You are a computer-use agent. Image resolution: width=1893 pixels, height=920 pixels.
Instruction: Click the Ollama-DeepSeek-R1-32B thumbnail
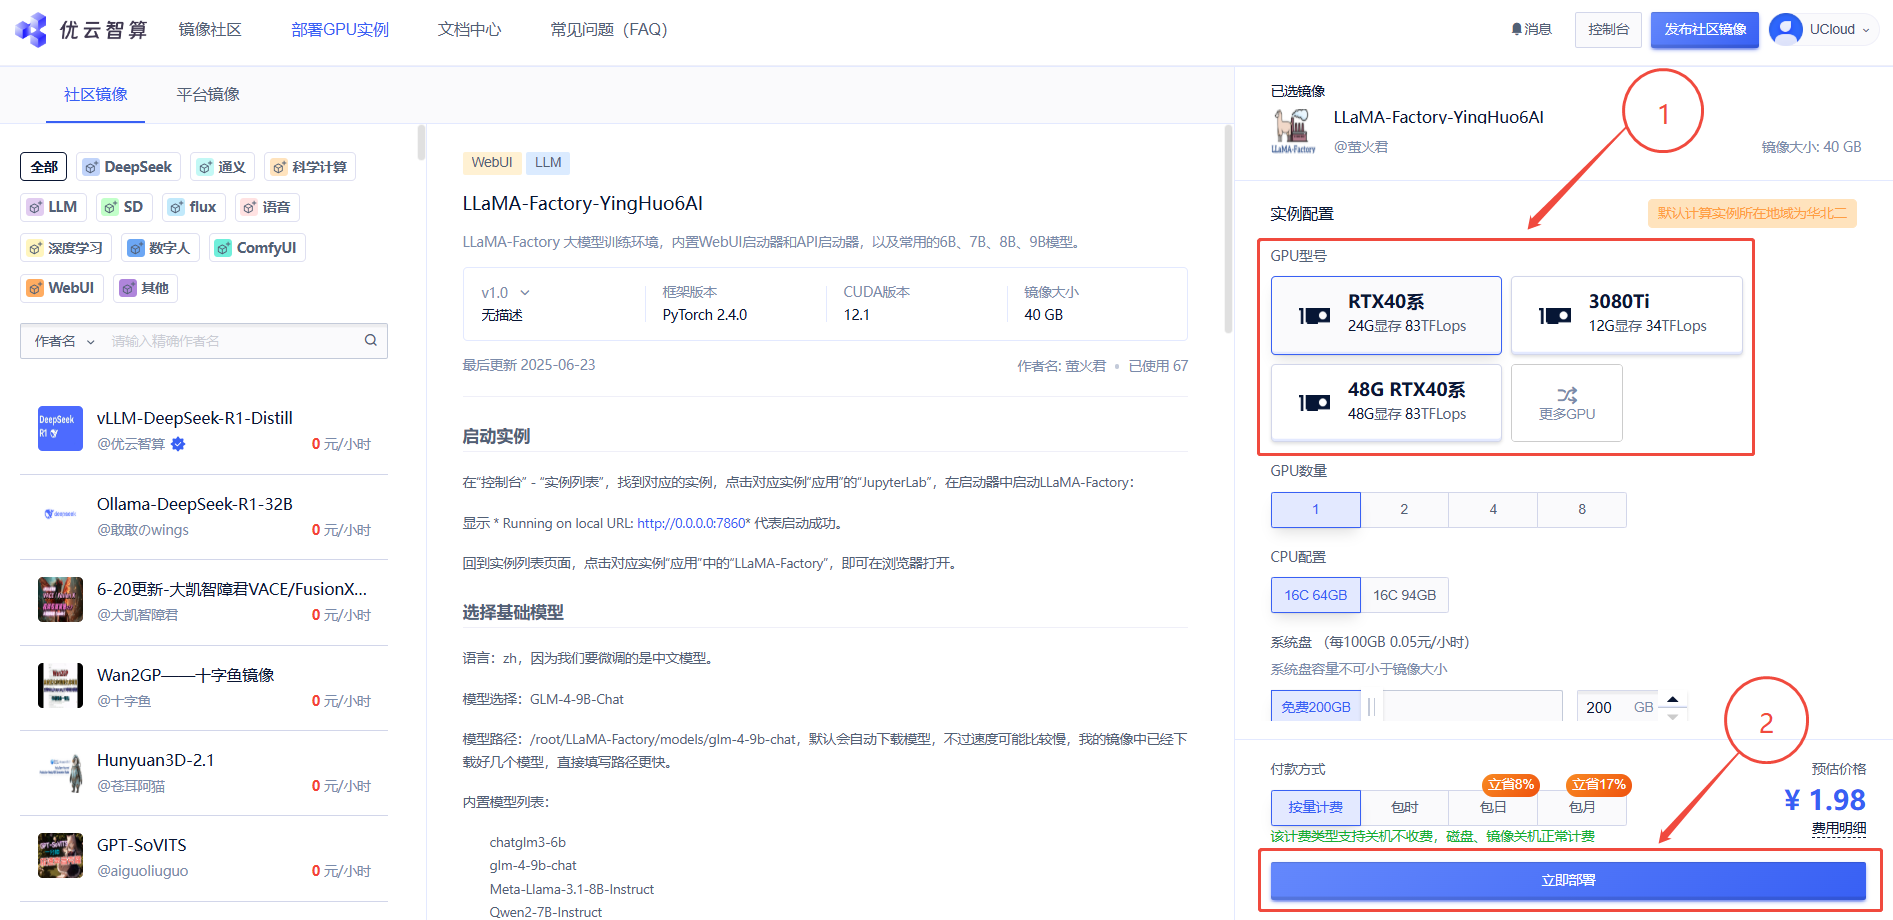[x=60, y=514]
